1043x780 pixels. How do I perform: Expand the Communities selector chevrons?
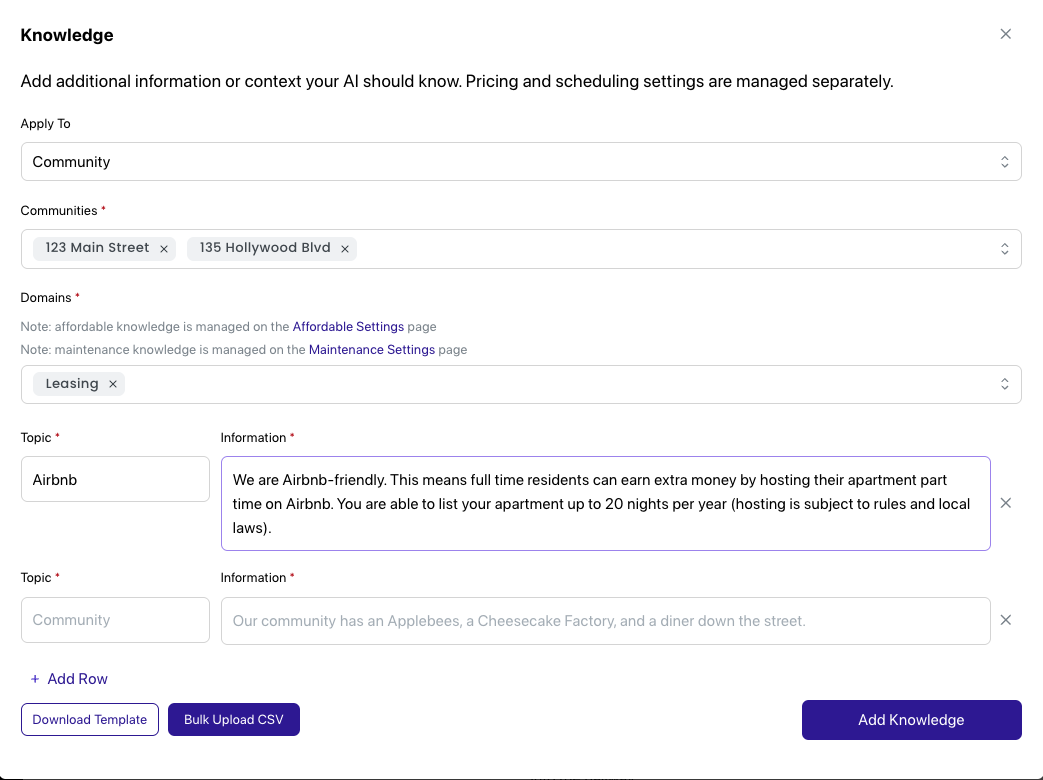click(x=1004, y=249)
